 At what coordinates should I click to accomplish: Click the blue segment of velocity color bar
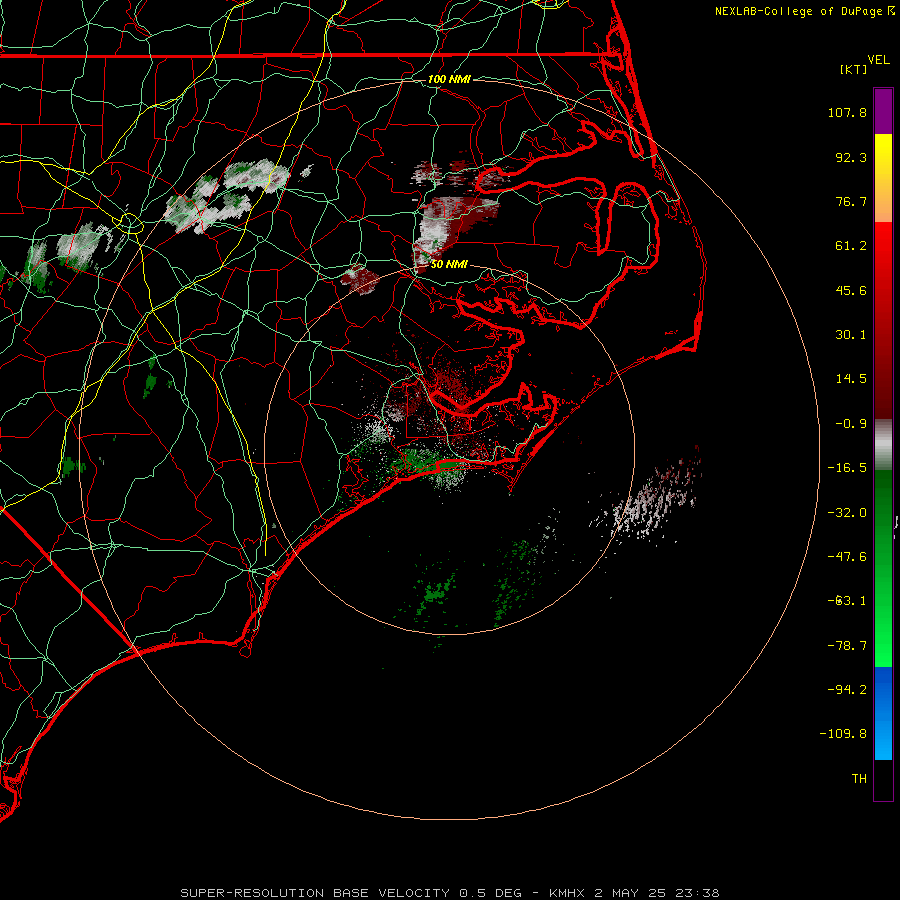pos(883,713)
